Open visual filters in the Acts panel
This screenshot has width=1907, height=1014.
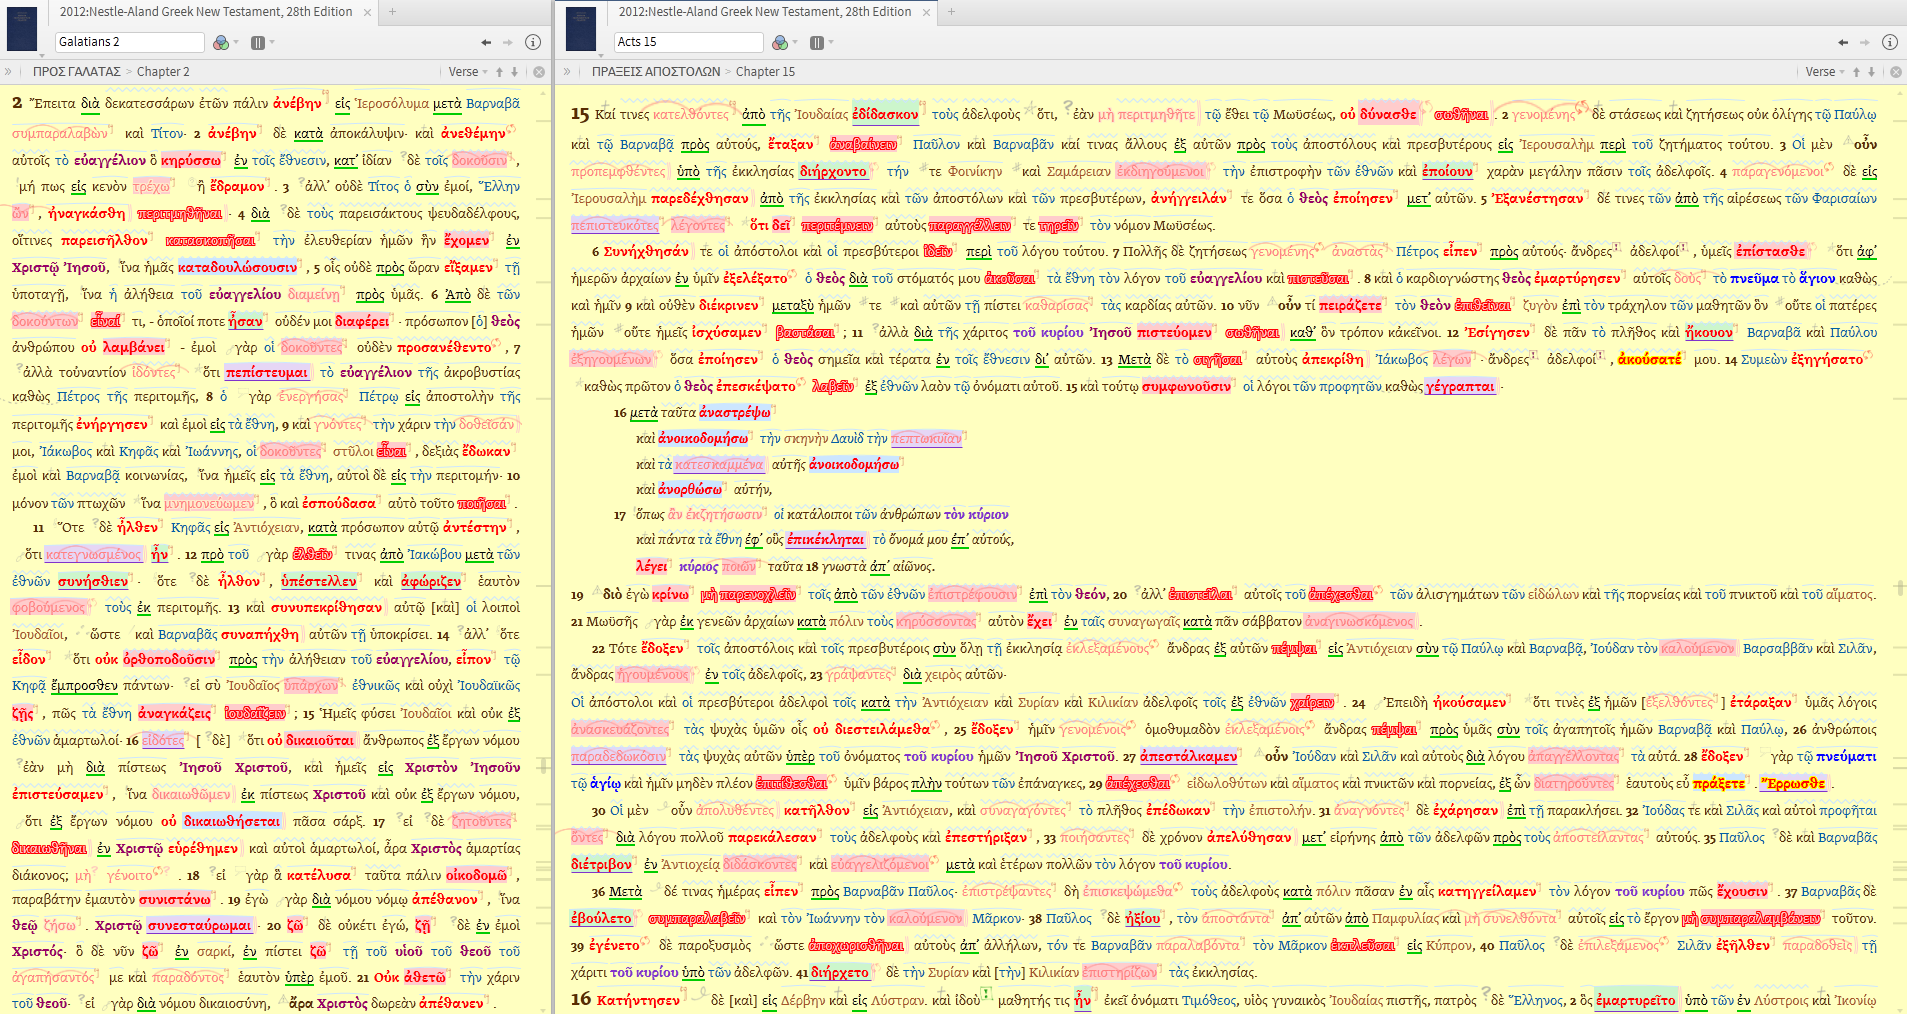779,42
